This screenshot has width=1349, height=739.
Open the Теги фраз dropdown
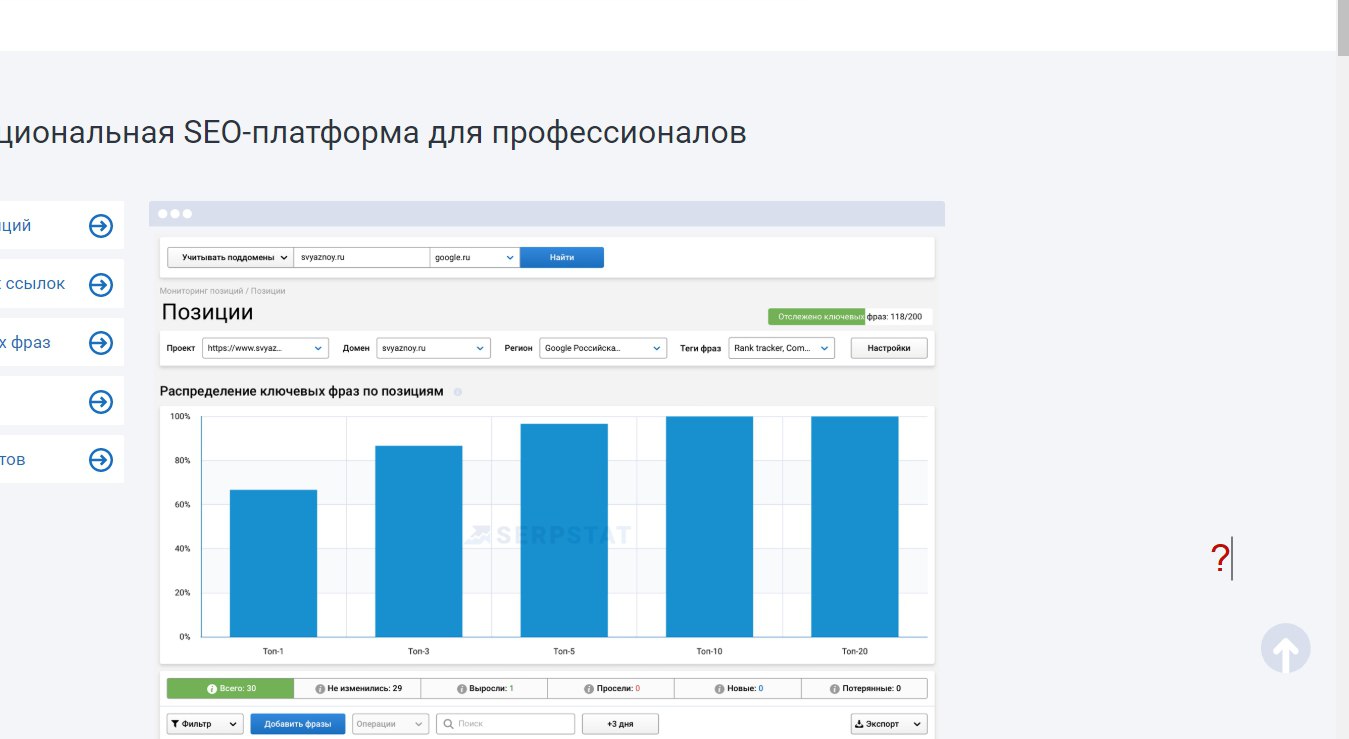(x=781, y=348)
